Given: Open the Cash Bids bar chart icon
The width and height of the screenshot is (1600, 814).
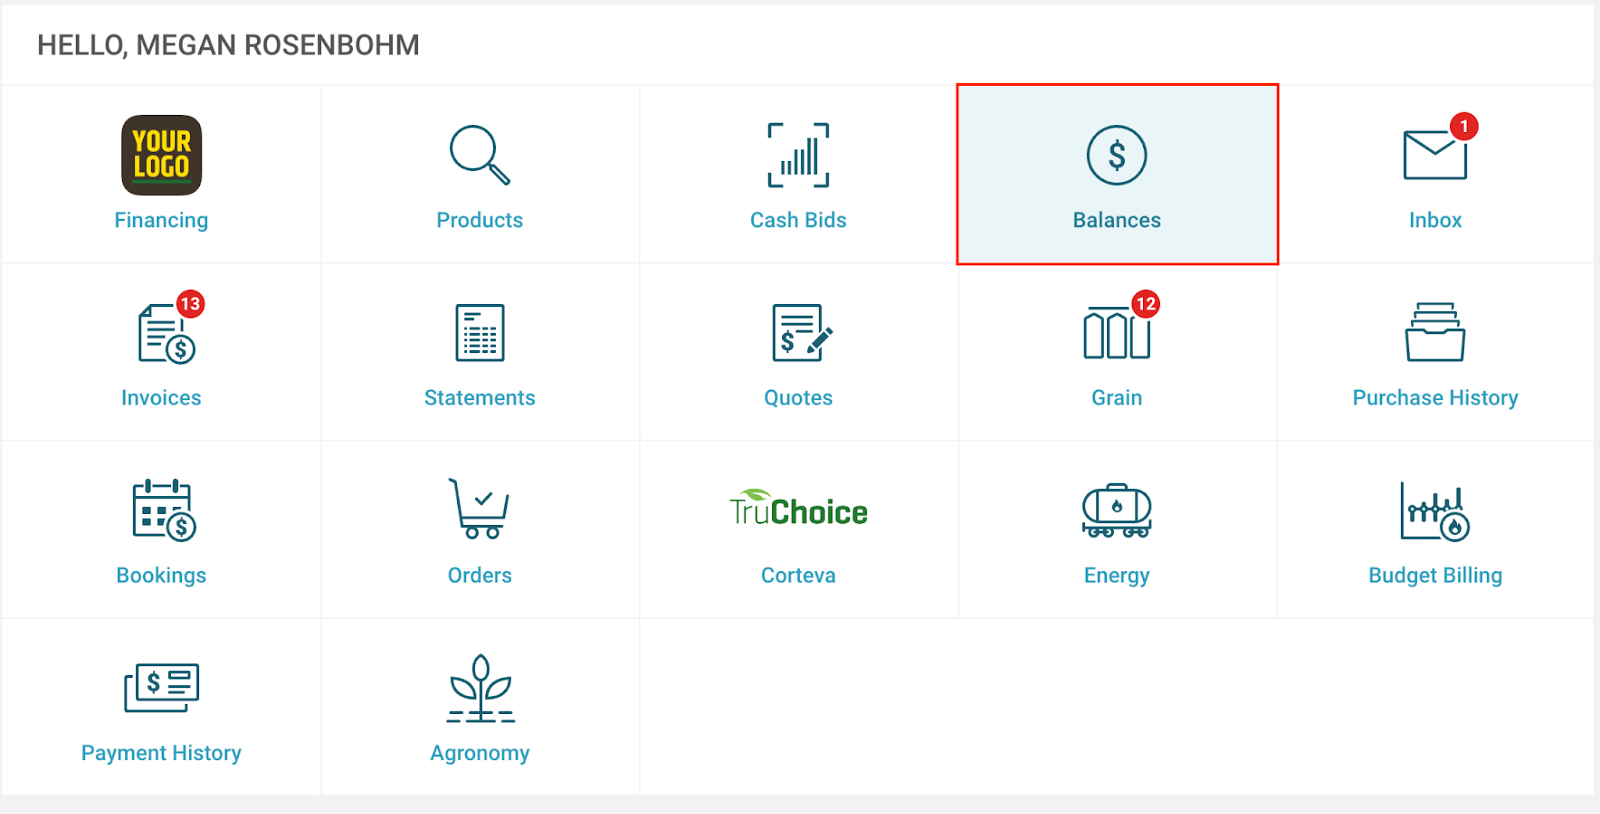Looking at the screenshot, I should [798, 155].
